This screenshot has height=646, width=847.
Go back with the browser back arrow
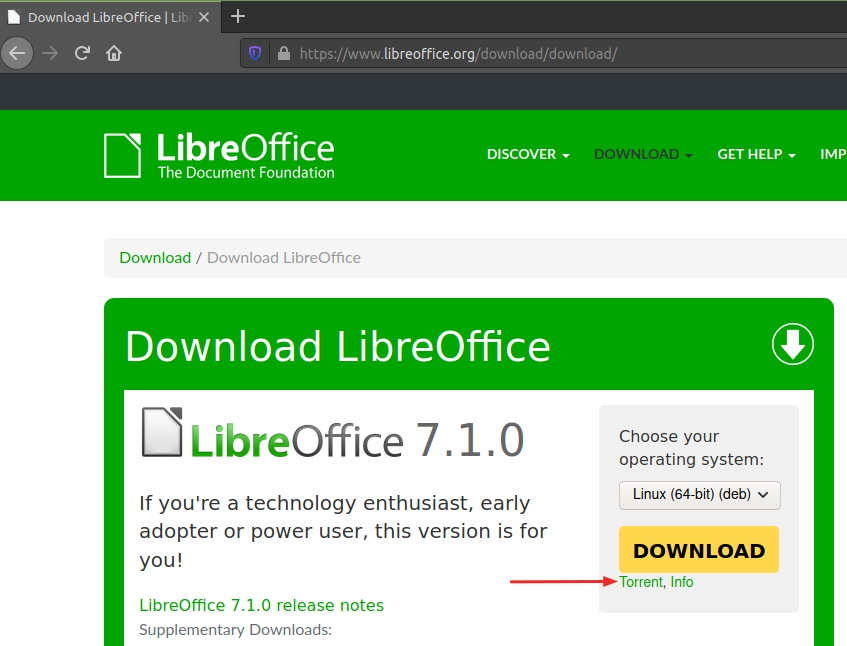click(x=17, y=53)
